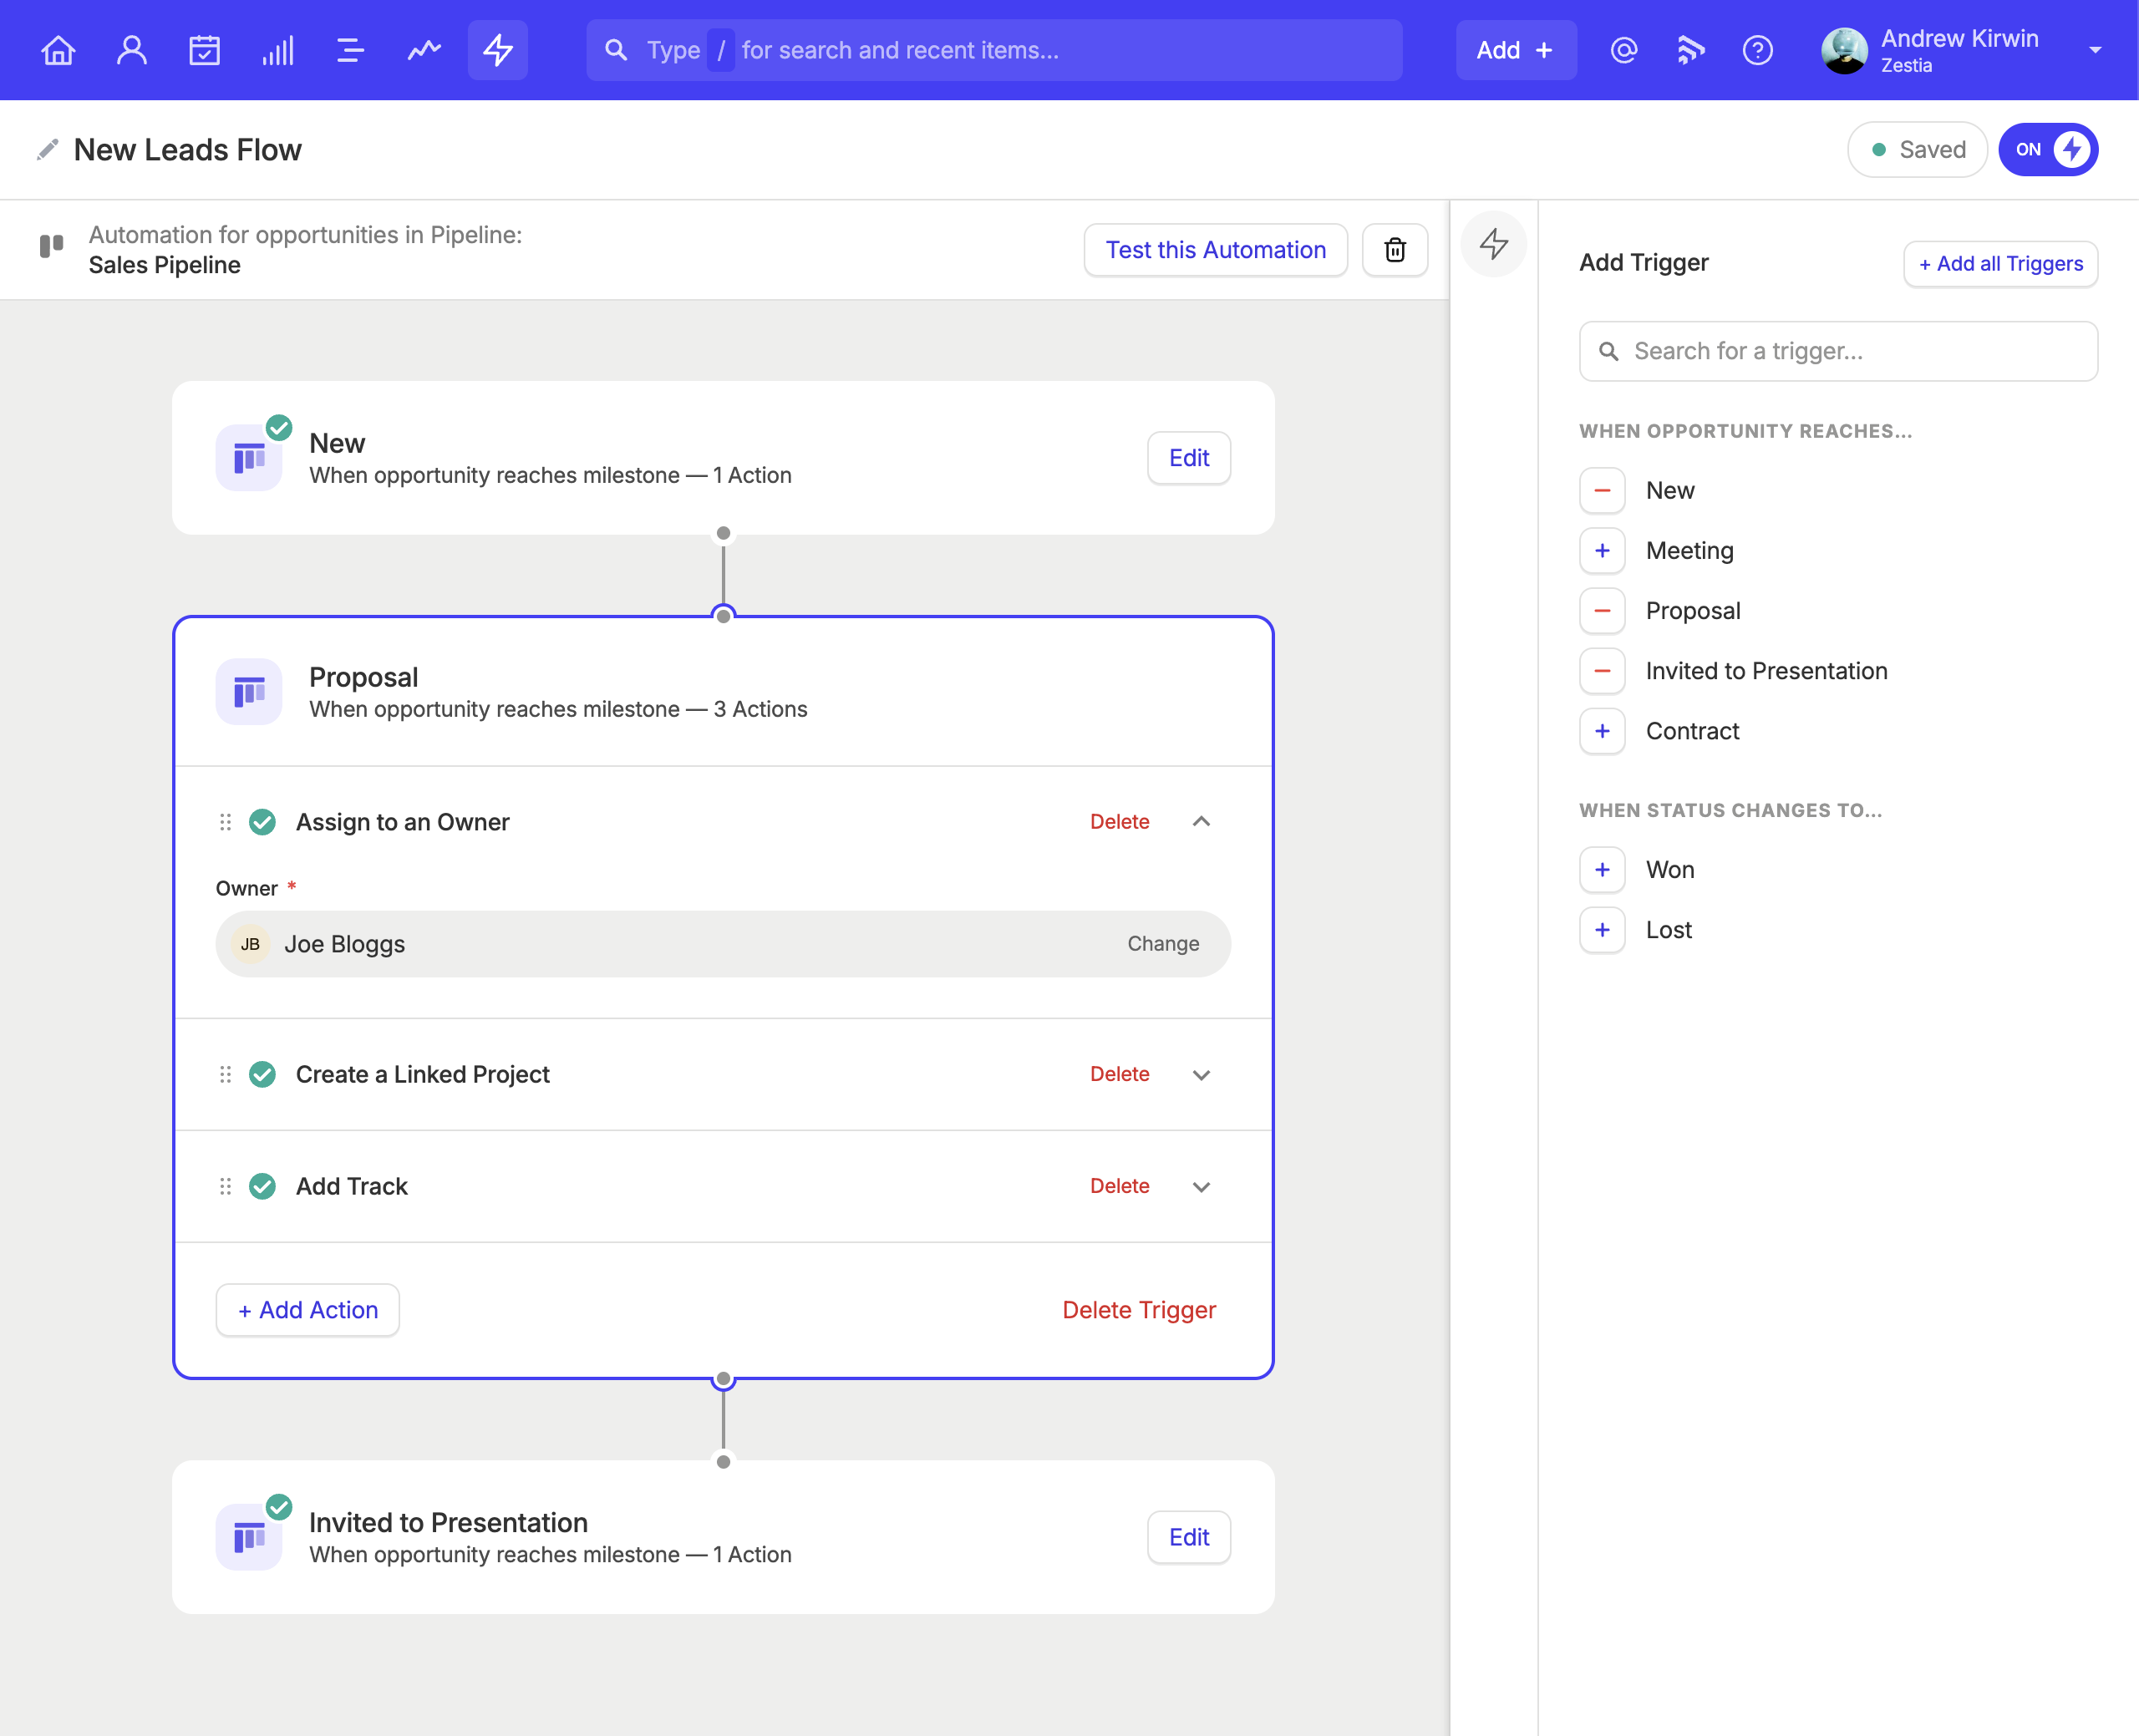Click the Add Track checkmark
The height and width of the screenshot is (1736, 2139).
(263, 1186)
